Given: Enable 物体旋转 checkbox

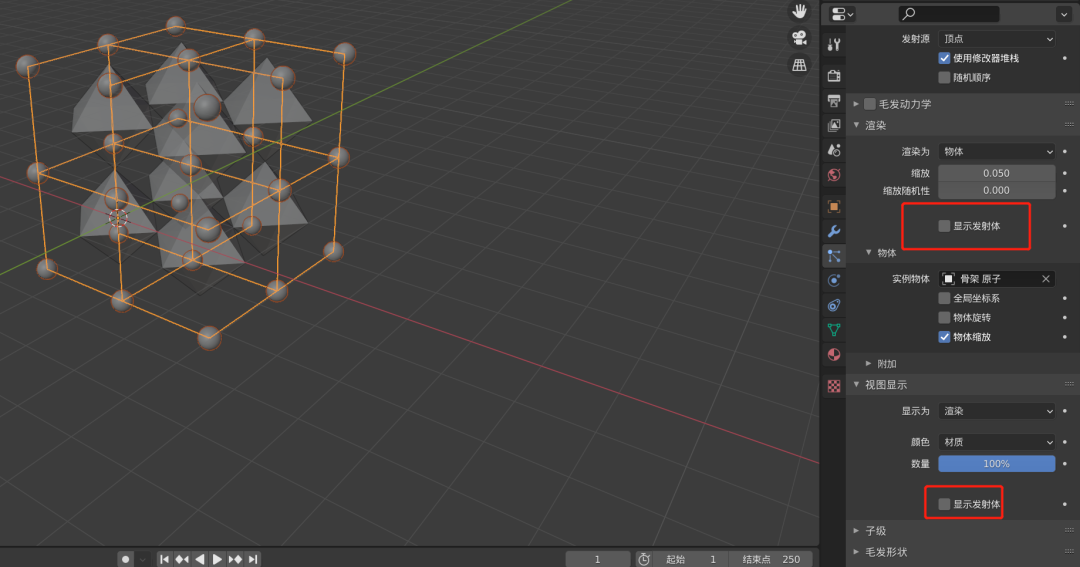Looking at the screenshot, I should (x=944, y=318).
